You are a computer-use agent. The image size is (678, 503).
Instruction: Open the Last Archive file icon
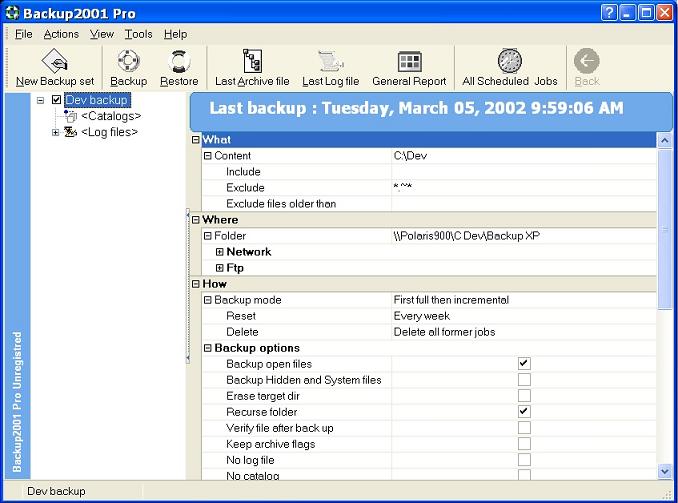[x=252, y=61]
